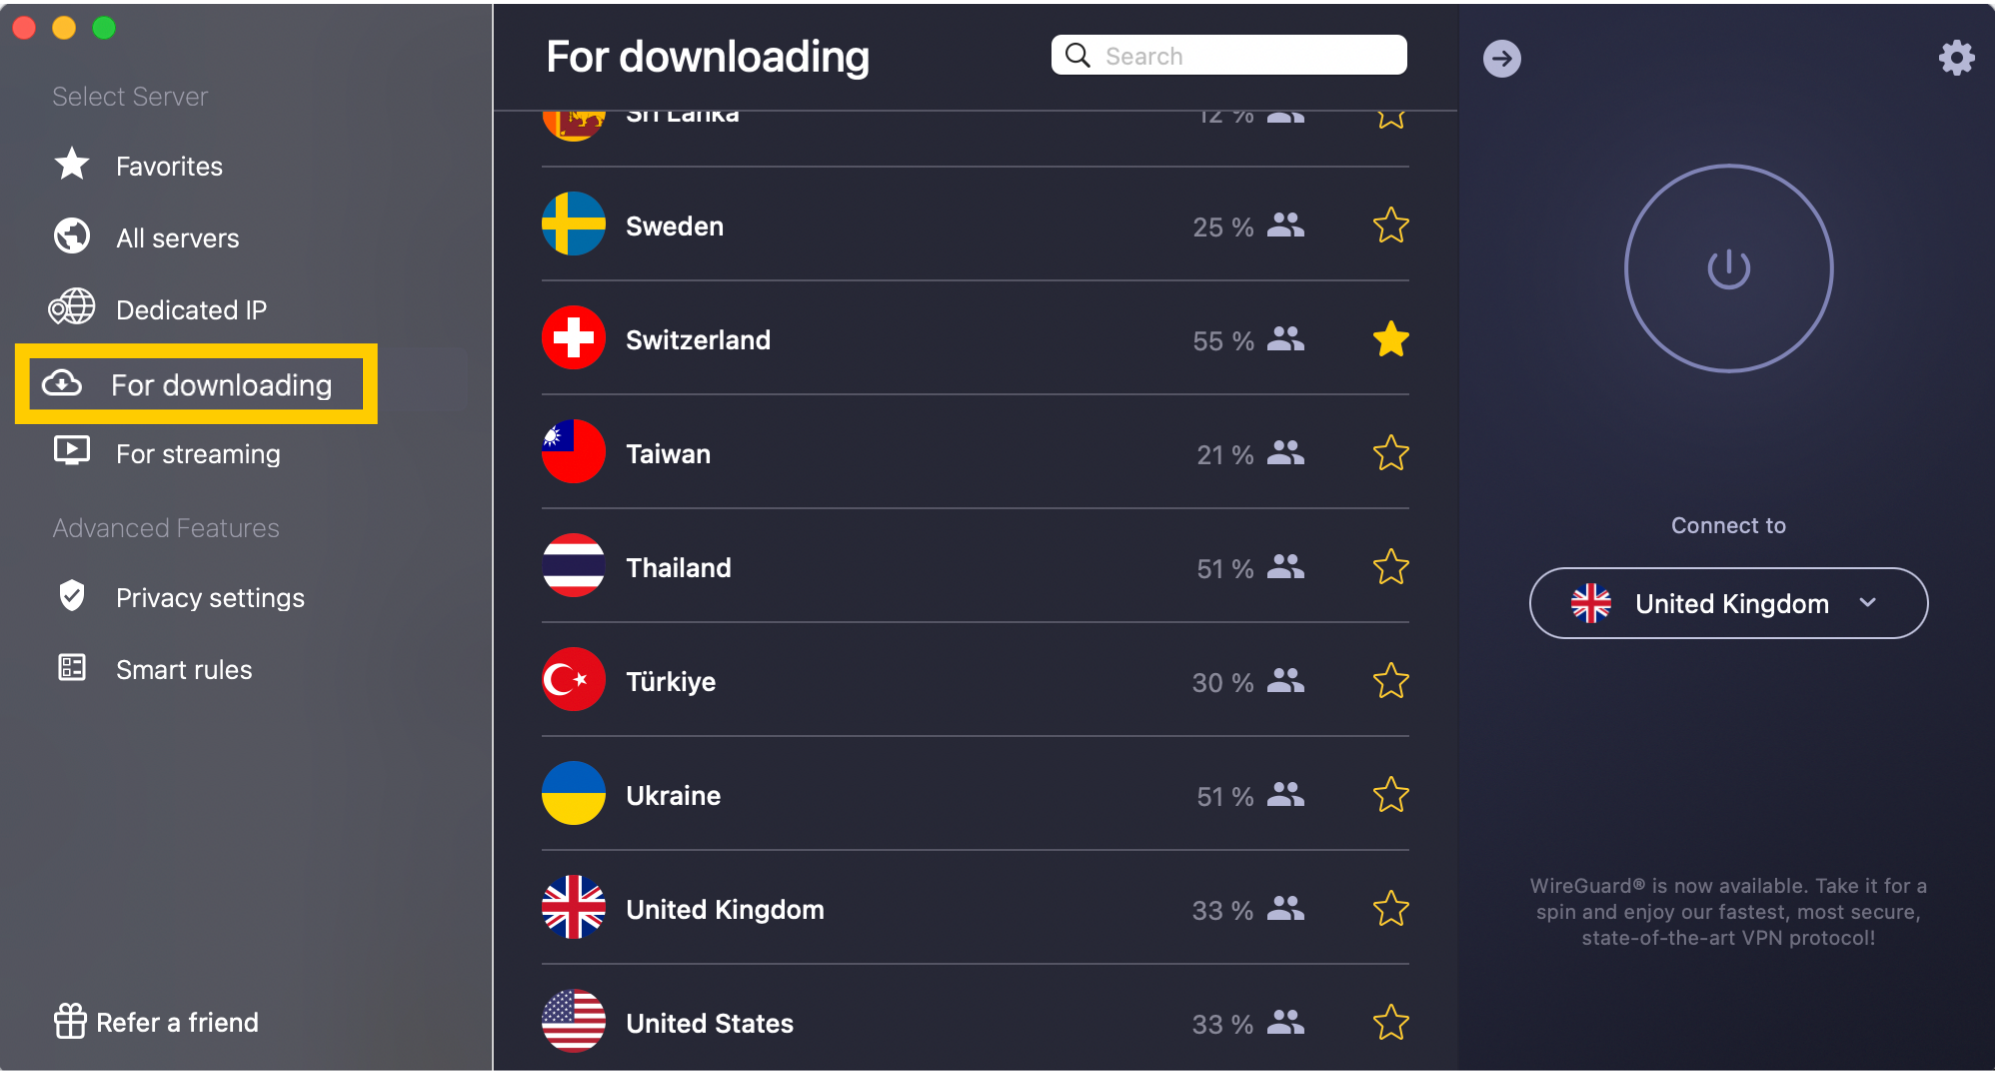Select the Thailand server row

coord(975,567)
